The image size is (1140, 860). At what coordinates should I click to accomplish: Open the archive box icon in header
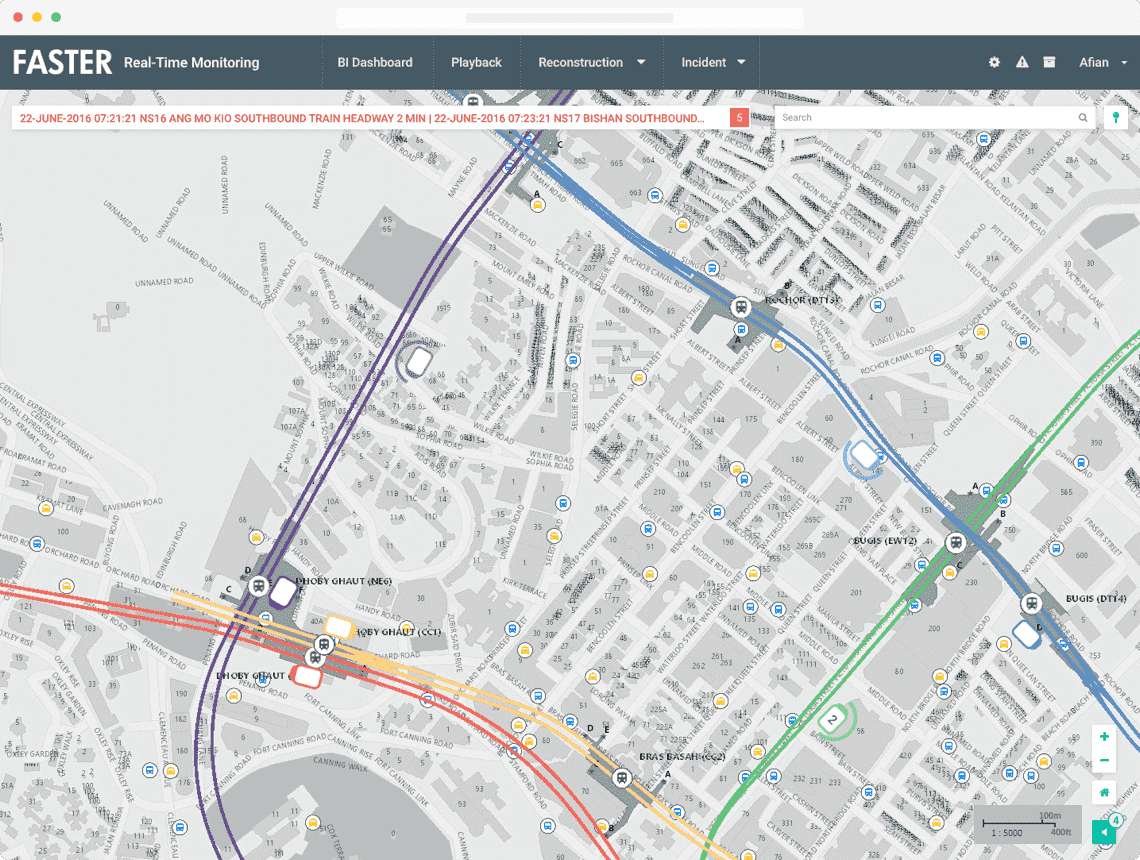pos(1049,62)
